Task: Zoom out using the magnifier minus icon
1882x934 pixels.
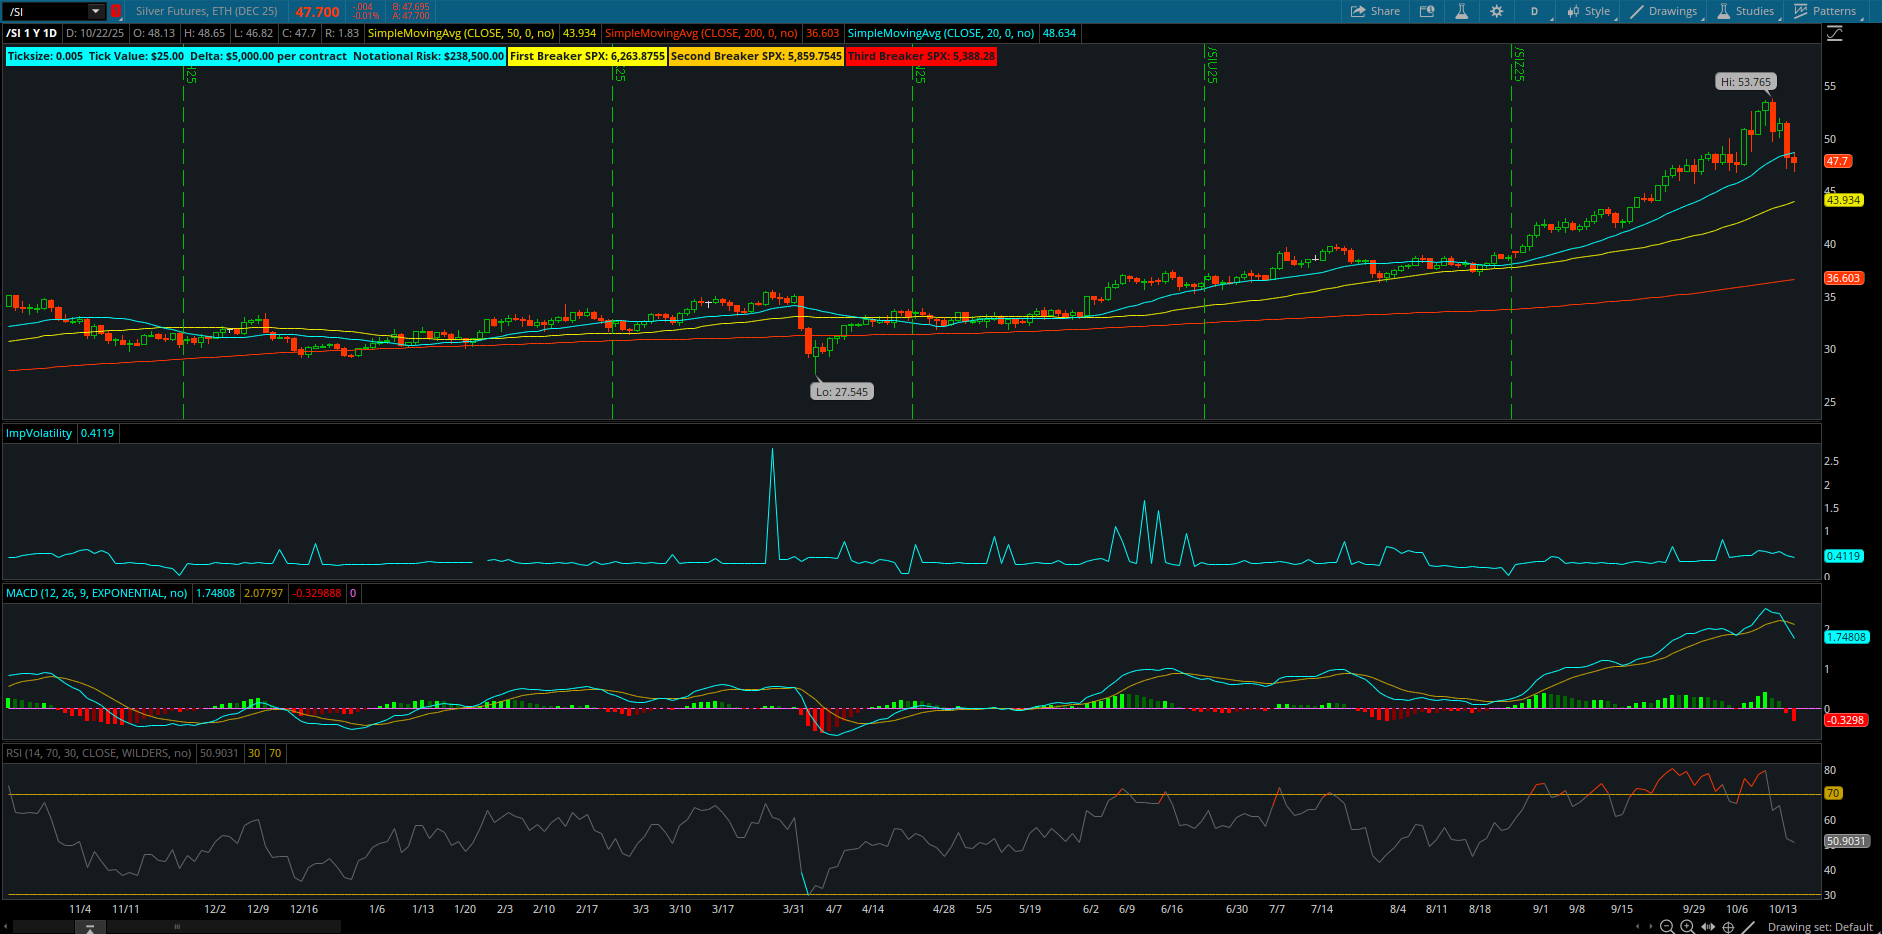Action: 1667,927
